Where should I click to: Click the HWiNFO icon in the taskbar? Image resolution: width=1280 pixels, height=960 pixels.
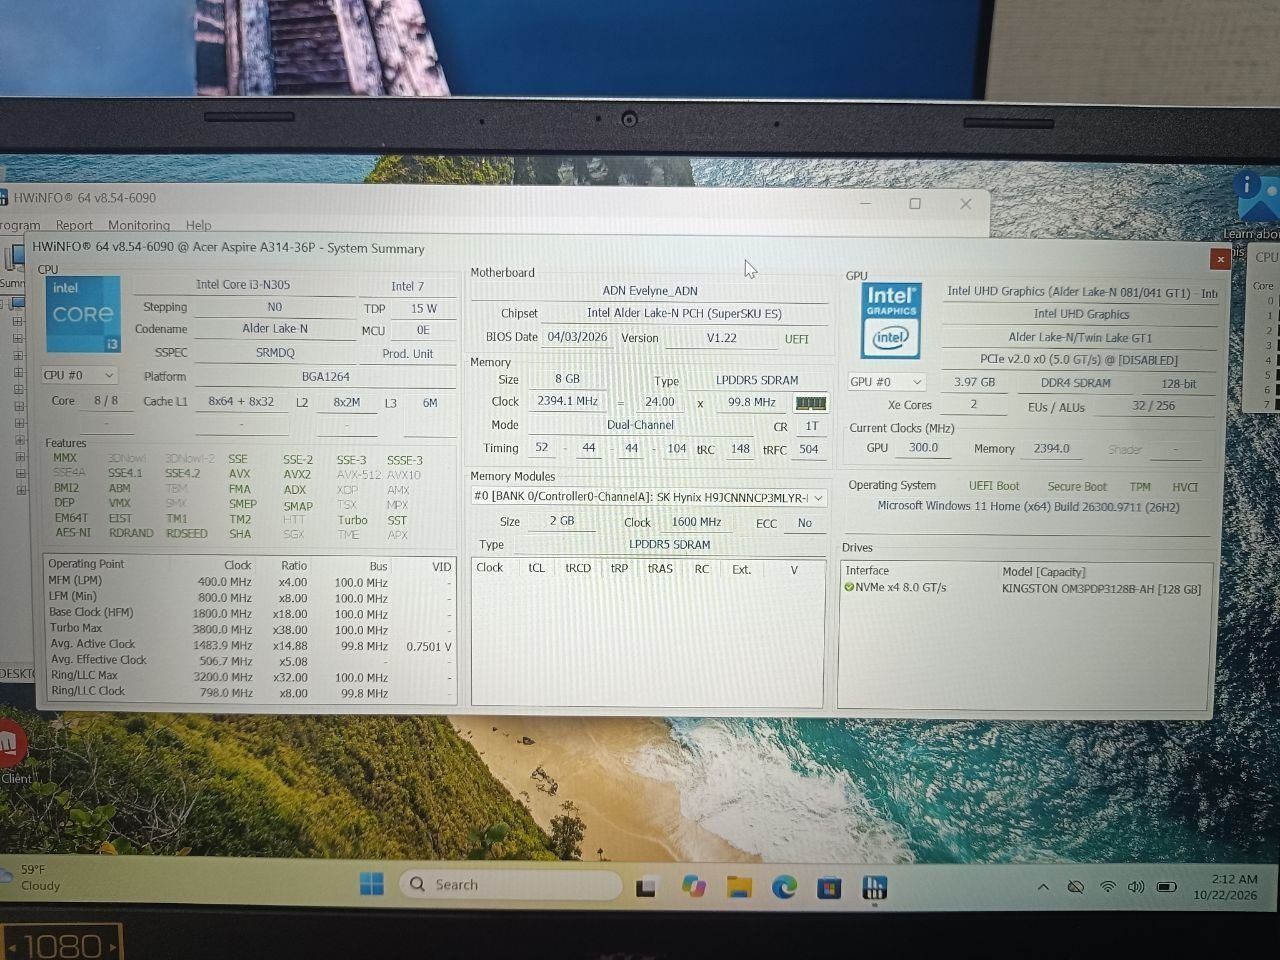click(x=875, y=887)
